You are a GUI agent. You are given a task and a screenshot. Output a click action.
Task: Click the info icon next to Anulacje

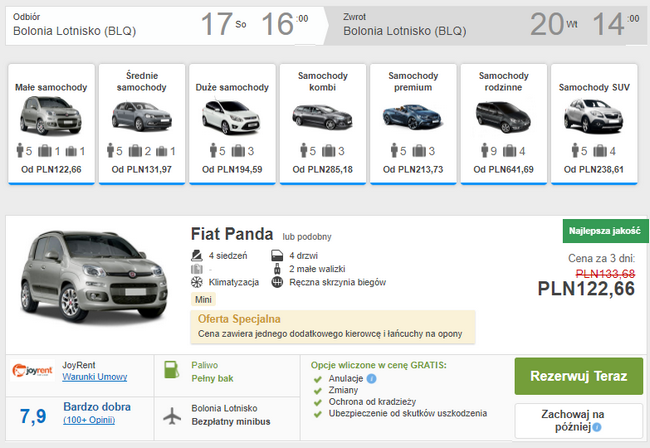pyautogui.click(x=371, y=378)
